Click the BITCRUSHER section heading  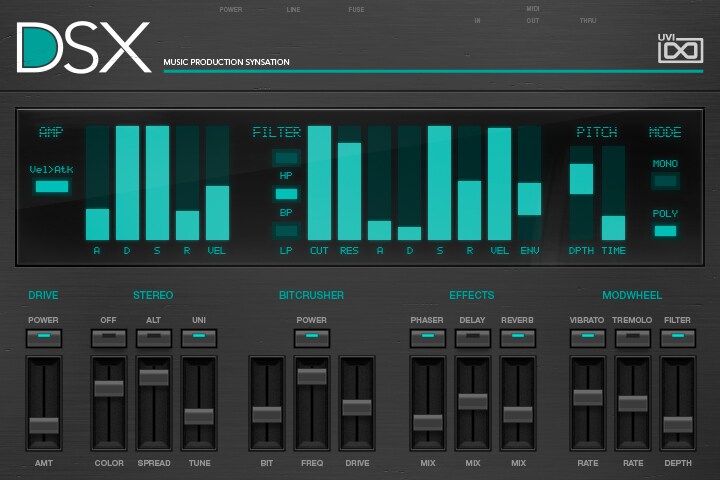pyautogui.click(x=311, y=295)
